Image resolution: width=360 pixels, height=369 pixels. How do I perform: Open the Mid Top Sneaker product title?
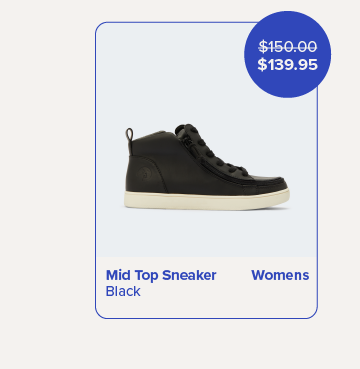click(161, 275)
